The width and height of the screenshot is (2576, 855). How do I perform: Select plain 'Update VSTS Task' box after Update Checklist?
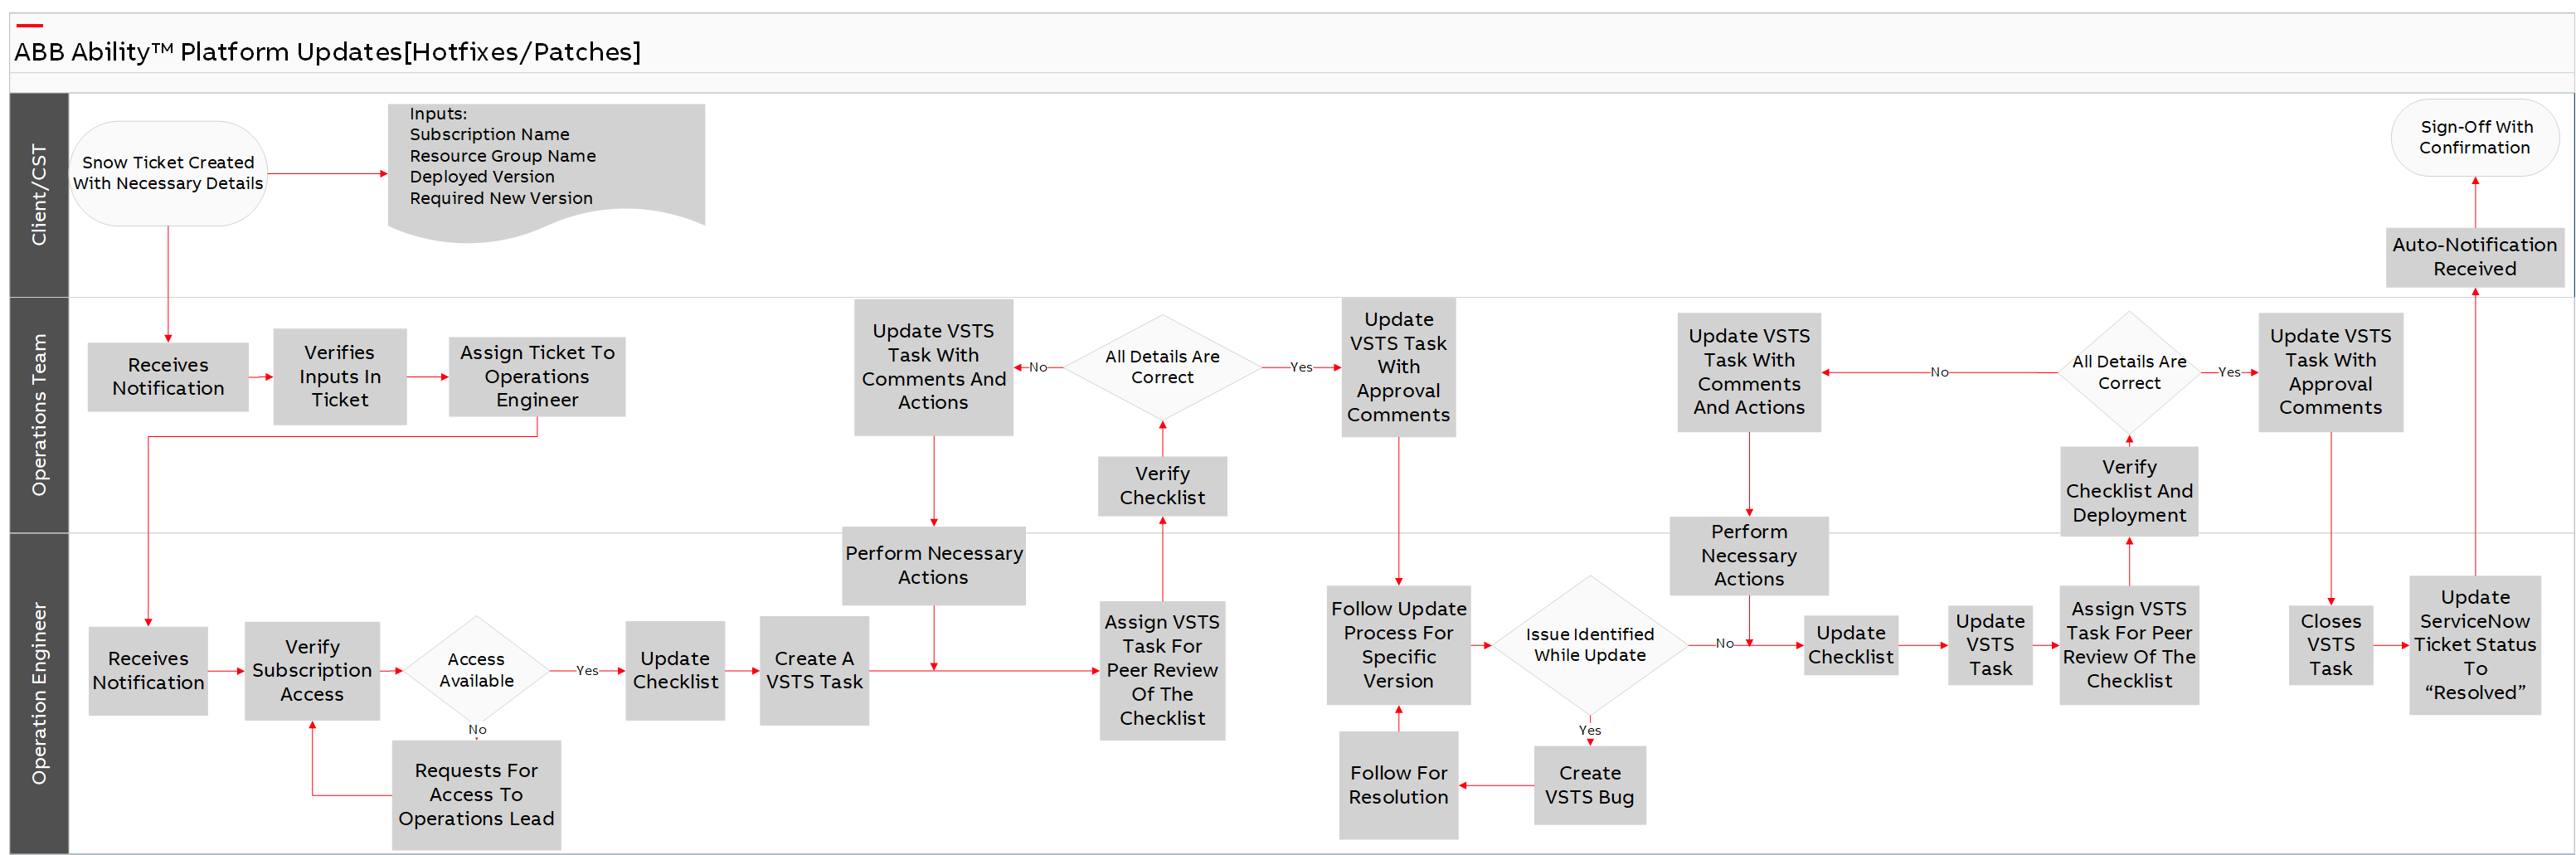click(1990, 645)
